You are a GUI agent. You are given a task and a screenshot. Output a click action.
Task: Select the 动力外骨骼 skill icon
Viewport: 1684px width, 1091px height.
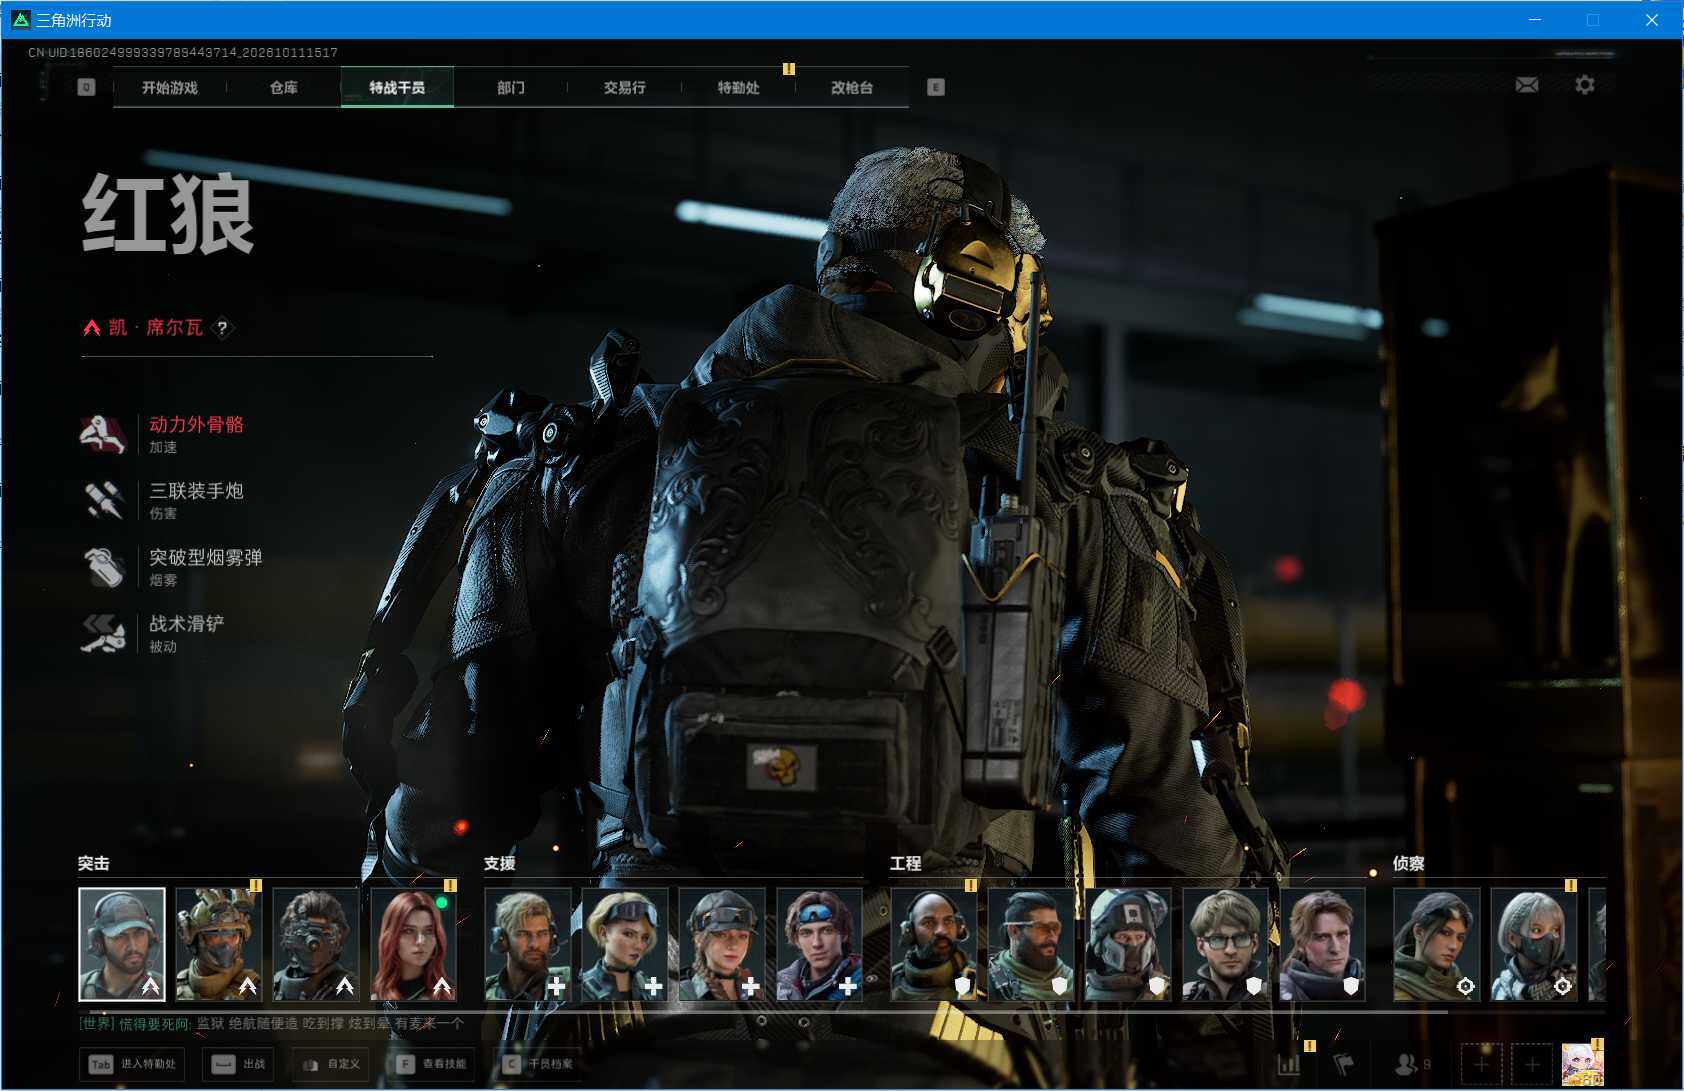click(x=103, y=434)
